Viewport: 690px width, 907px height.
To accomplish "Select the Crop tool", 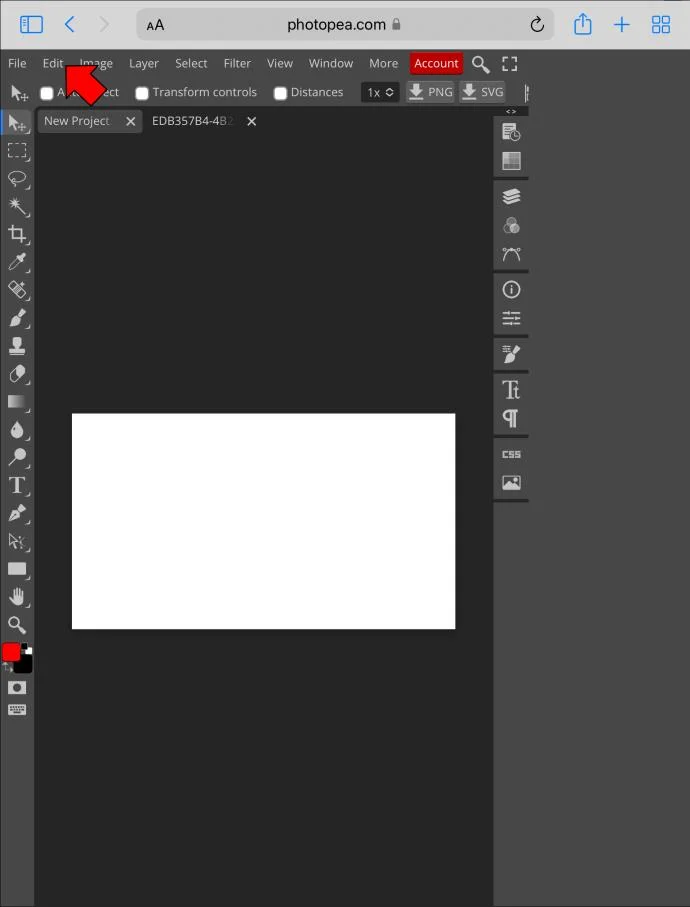I will point(17,234).
